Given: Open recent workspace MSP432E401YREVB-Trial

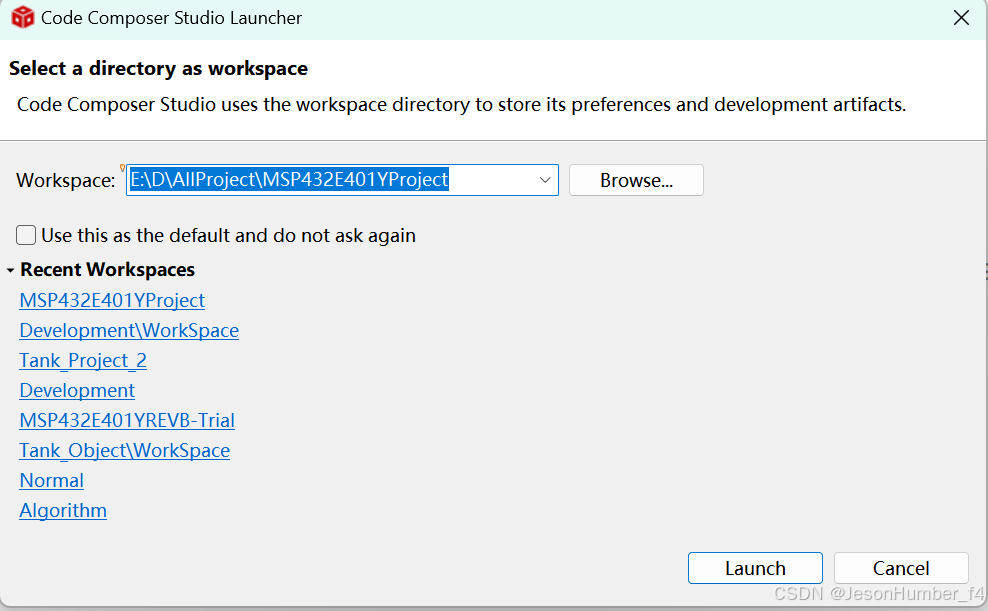Looking at the screenshot, I should (127, 420).
